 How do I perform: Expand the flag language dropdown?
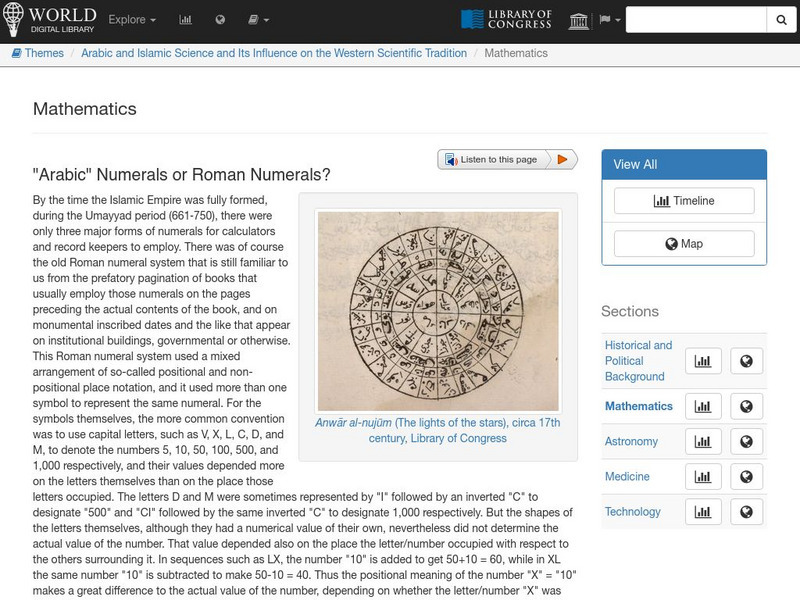609,20
